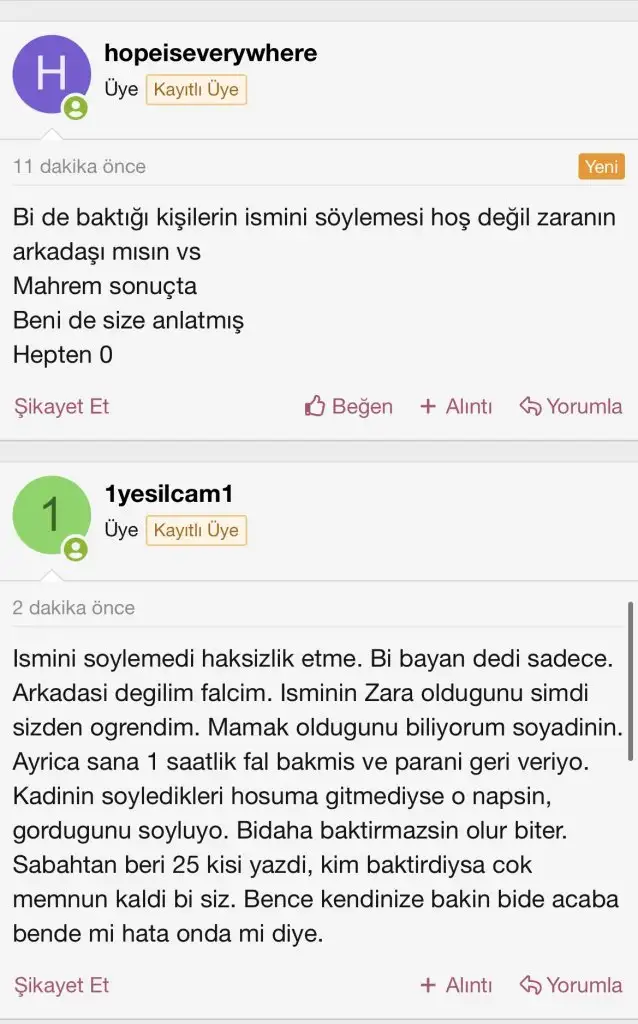Click the Kayıtlı Üye badge under 1yesilcam1
This screenshot has height=1024, width=638.
[196, 530]
